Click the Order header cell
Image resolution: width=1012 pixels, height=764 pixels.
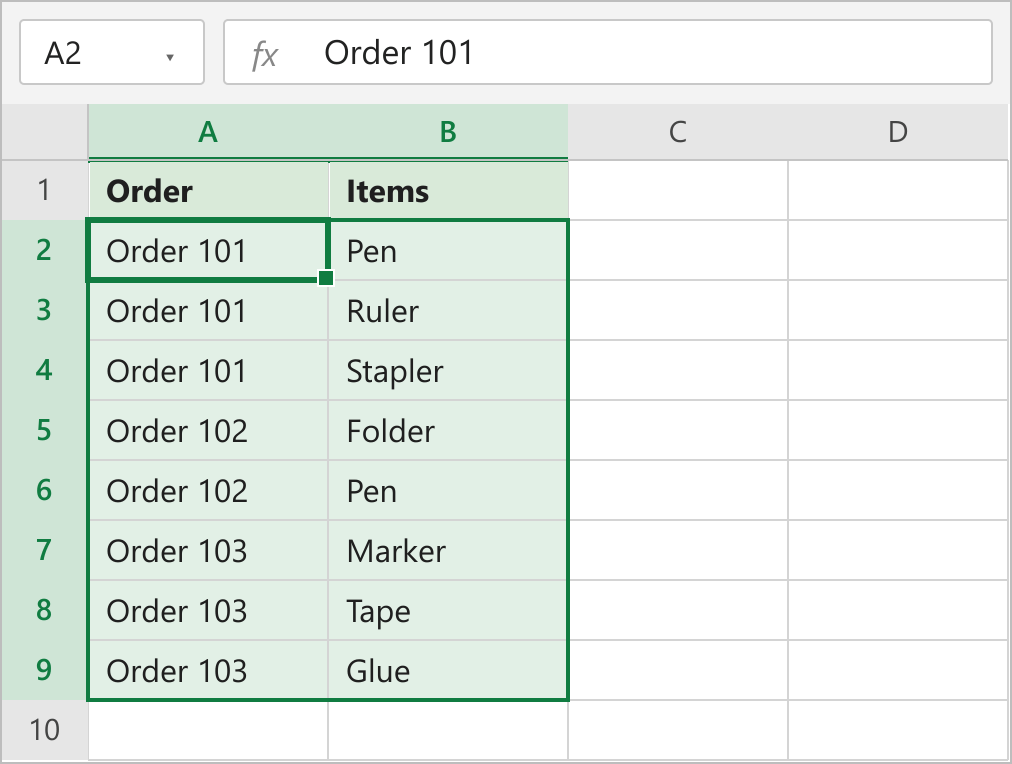click(208, 190)
